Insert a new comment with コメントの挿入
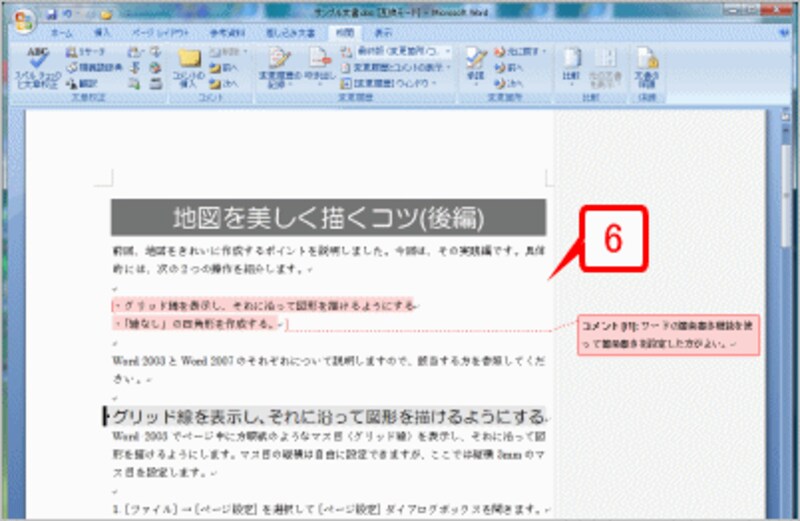 (189, 68)
